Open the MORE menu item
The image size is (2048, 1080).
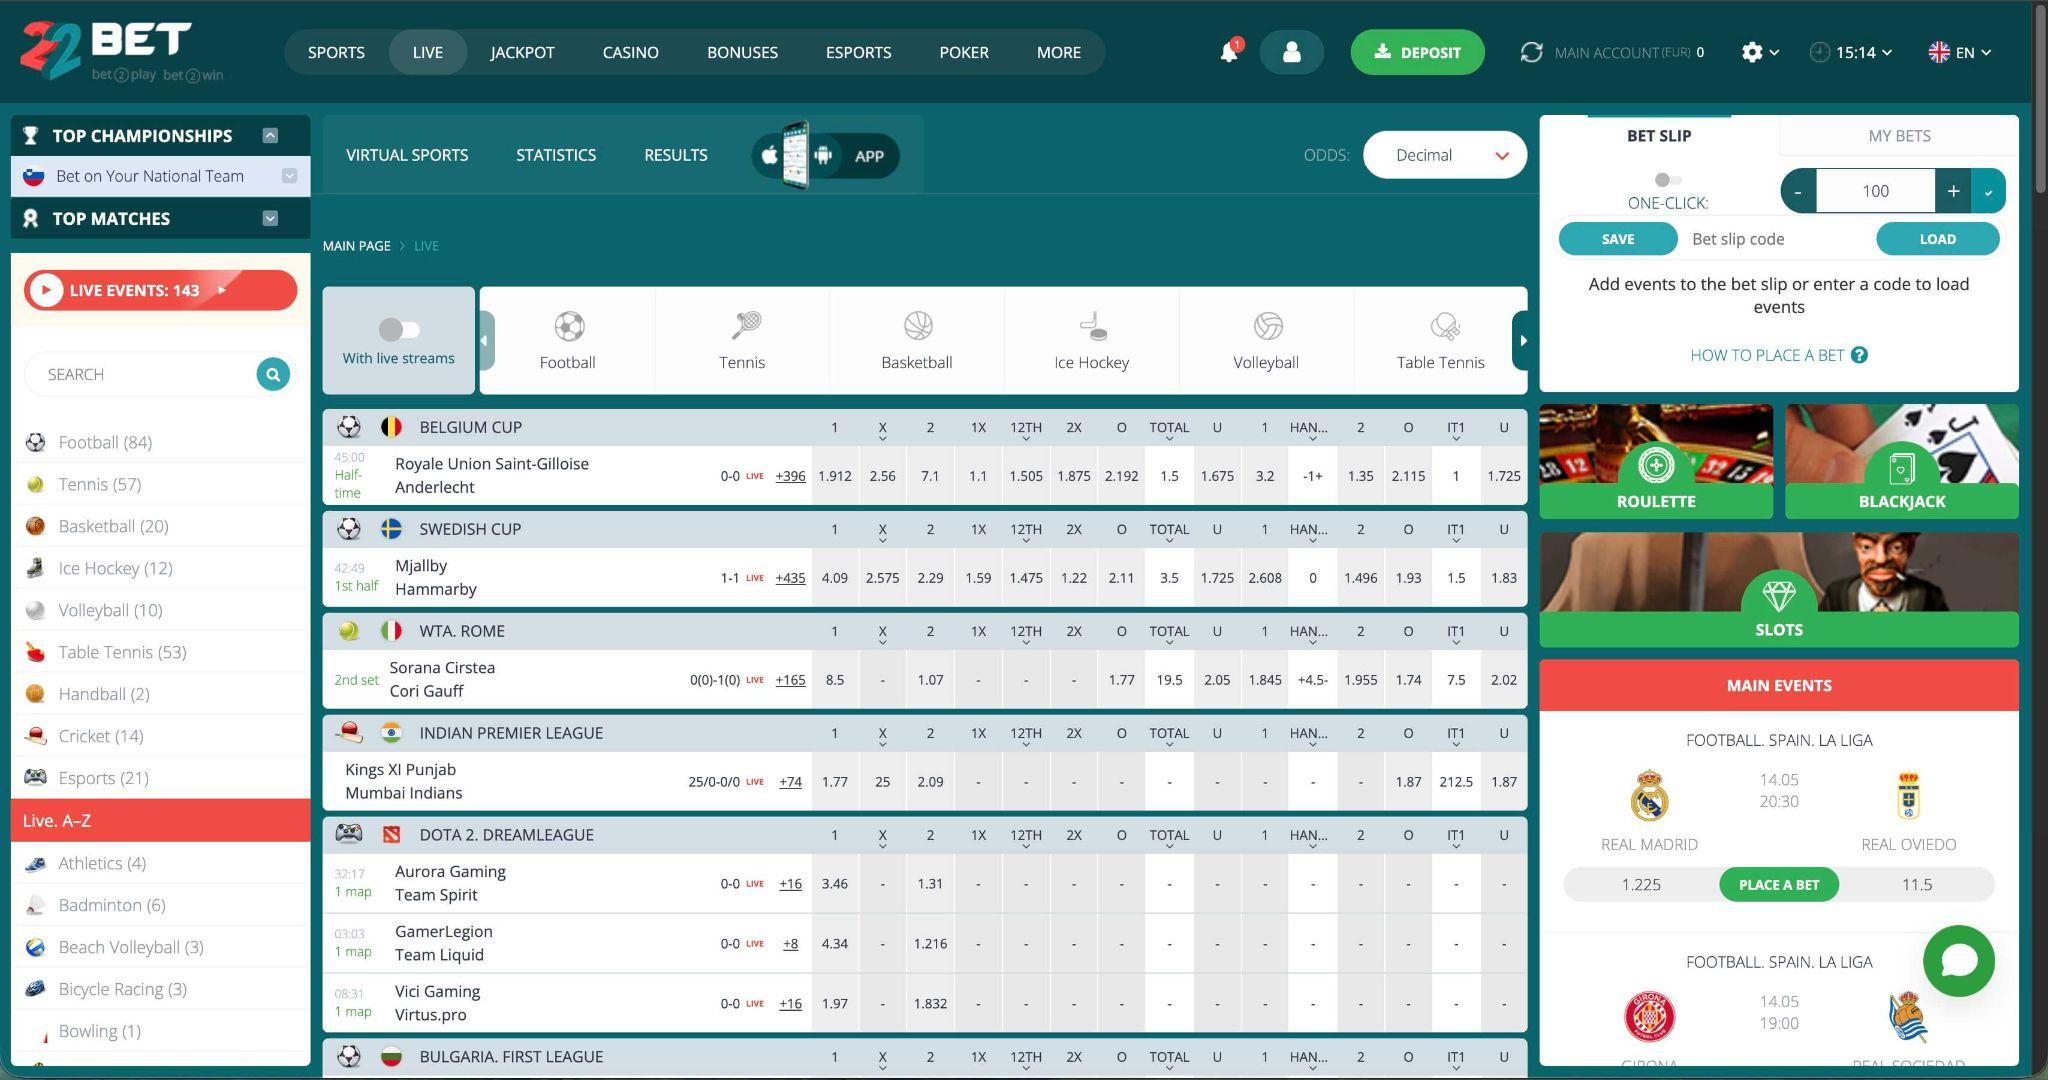(1058, 52)
